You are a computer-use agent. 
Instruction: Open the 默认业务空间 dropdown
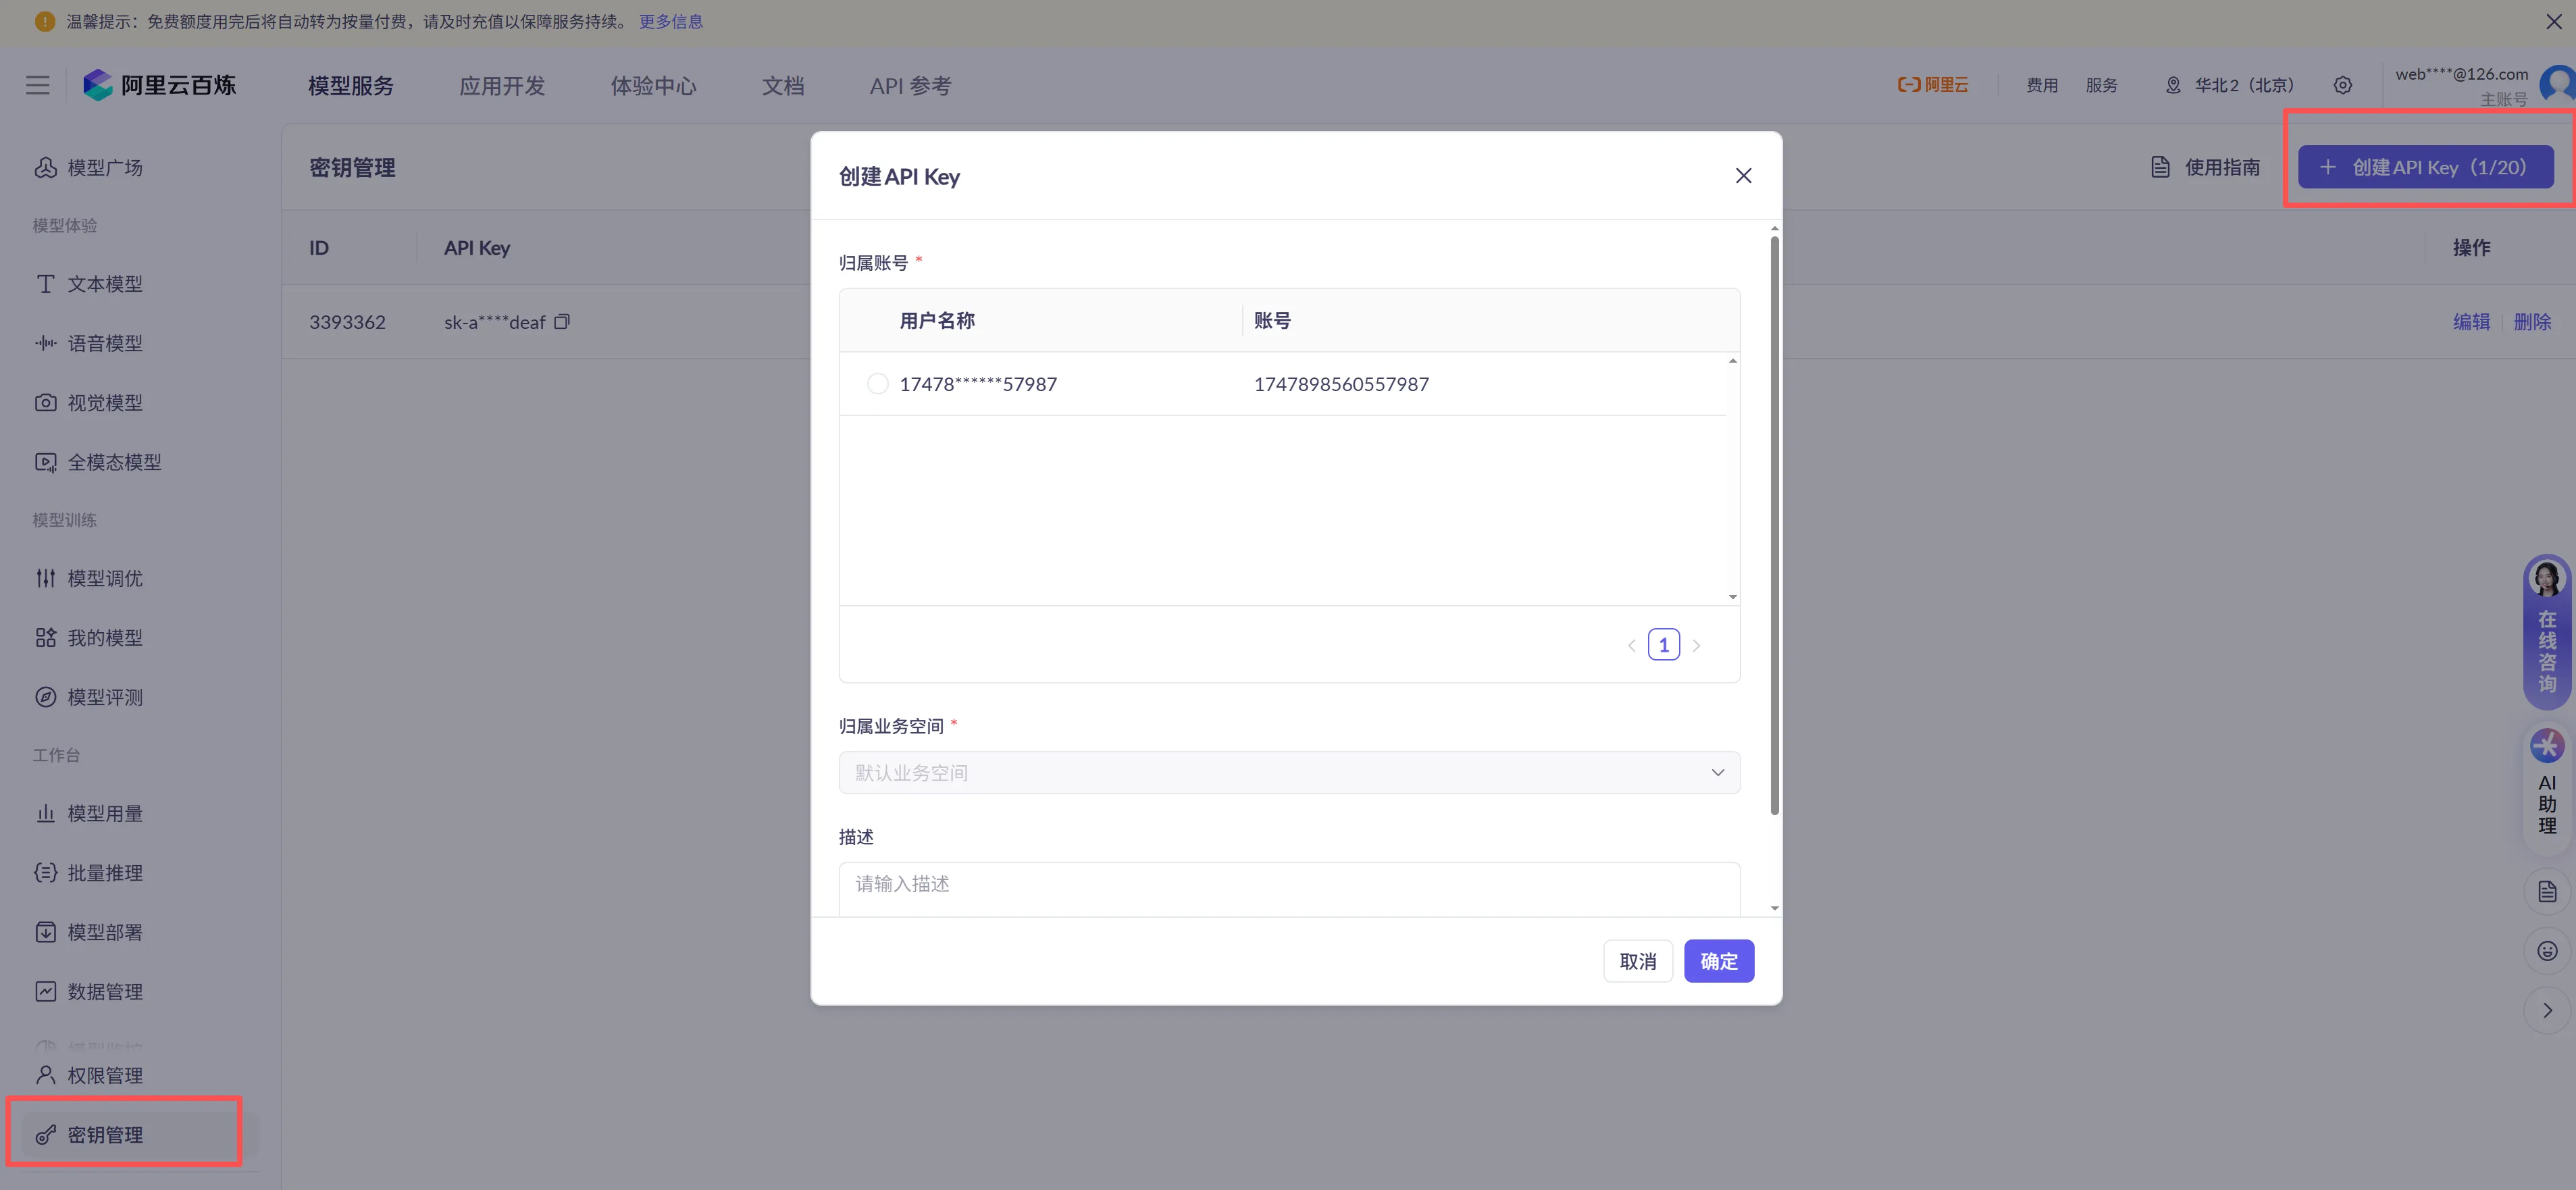click(x=1289, y=772)
